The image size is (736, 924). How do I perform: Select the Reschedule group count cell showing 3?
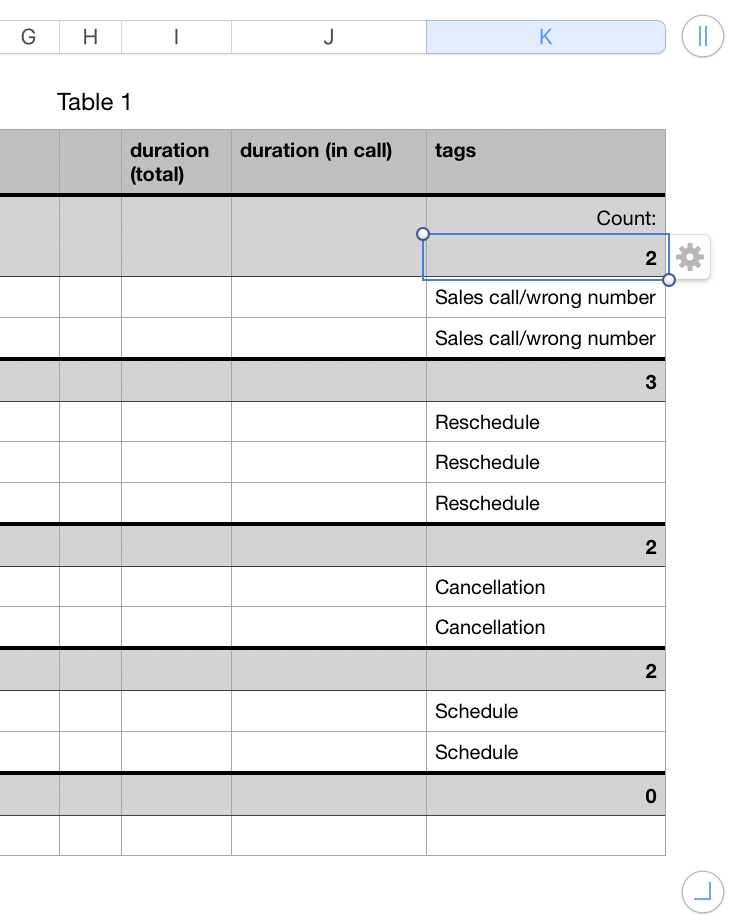pos(545,382)
